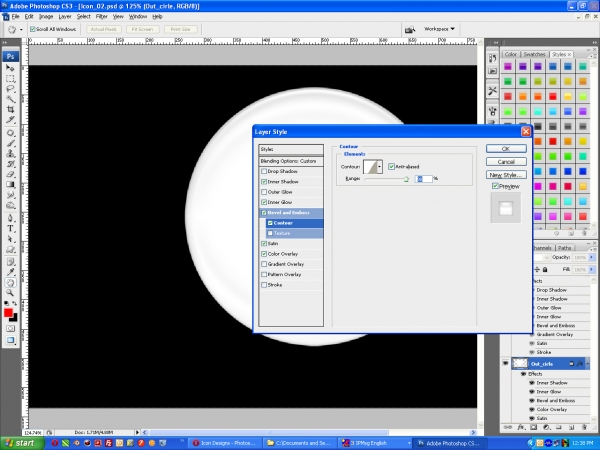Select the Move tool
Image resolution: width=600 pixels, height=450 pixels.
pyautogui.click(x=10, y=68)
